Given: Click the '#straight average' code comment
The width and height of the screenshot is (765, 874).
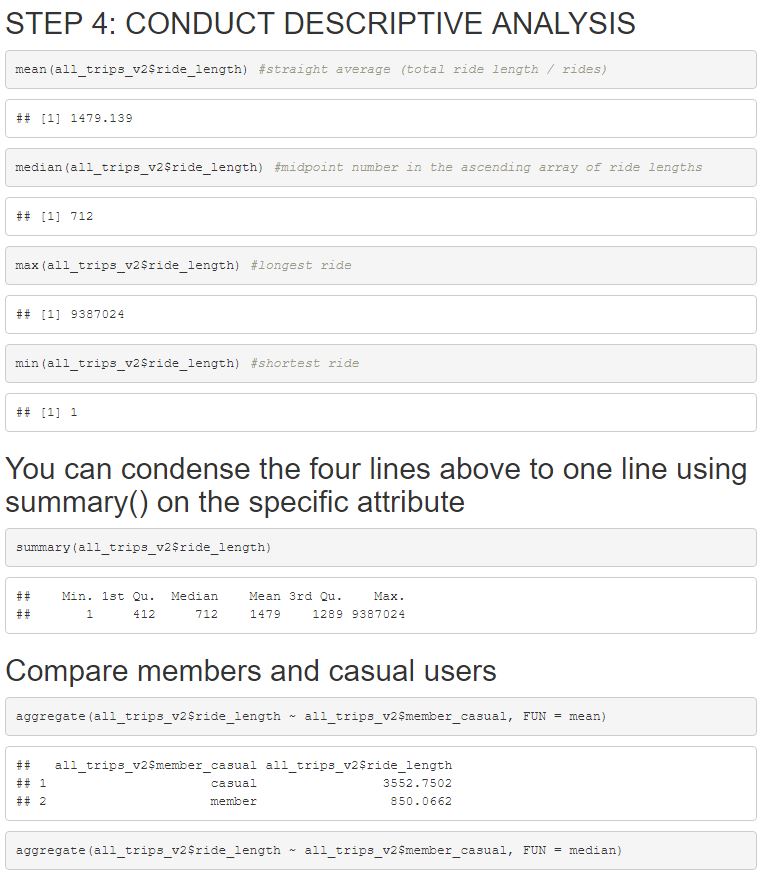Looking at the screenshot, I should [432, 69].
